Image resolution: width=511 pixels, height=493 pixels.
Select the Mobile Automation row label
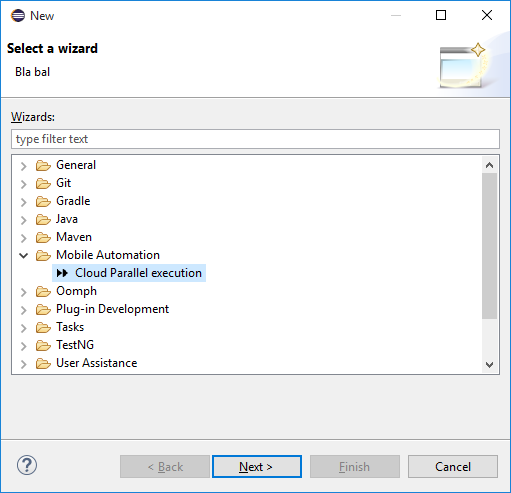pyautogui.click(x=108, y=255)
